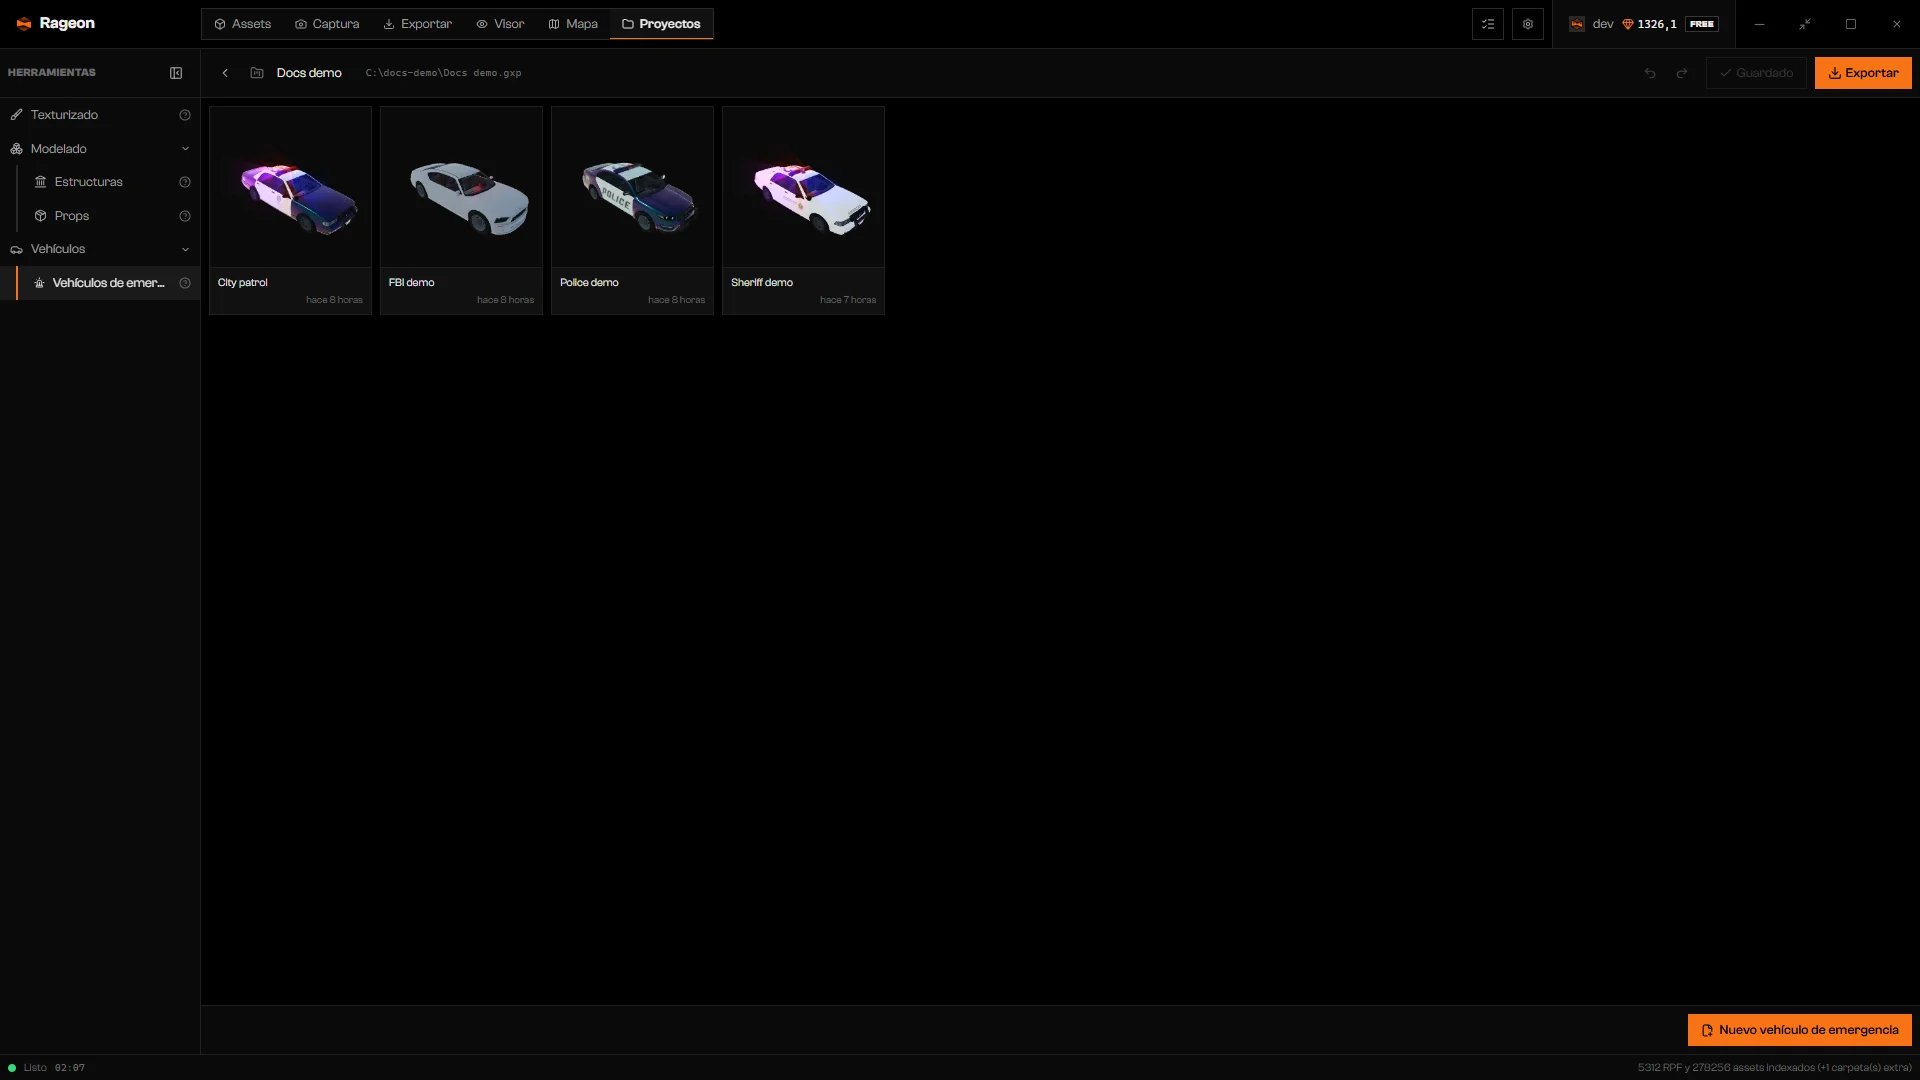Image resolution: width=1920 pixels, height=1080 pixels.
Task: Select the Proyectos tab
Action: click(661, 24)
